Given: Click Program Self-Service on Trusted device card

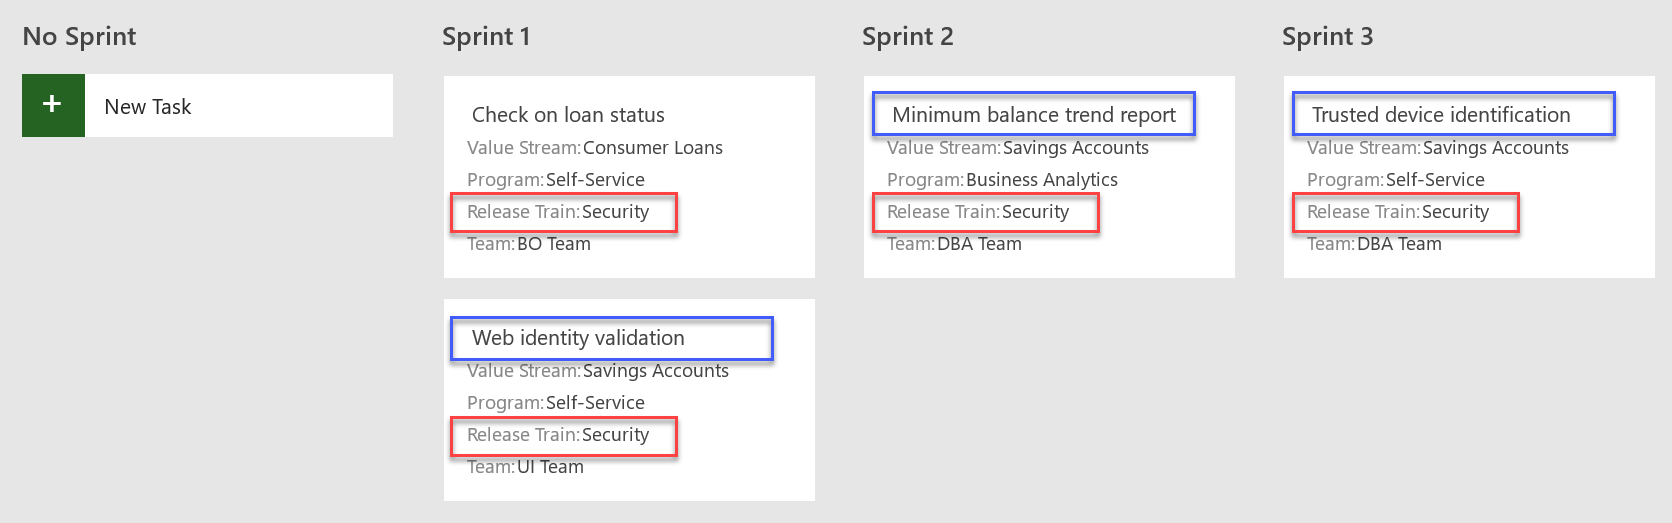Looking at the screenshot, I should coord(1396,180).
